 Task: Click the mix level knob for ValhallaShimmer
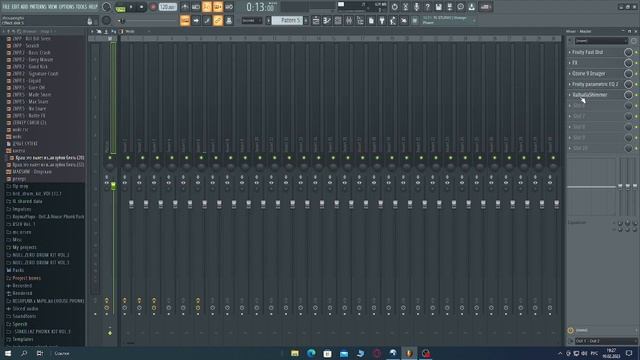628,95
